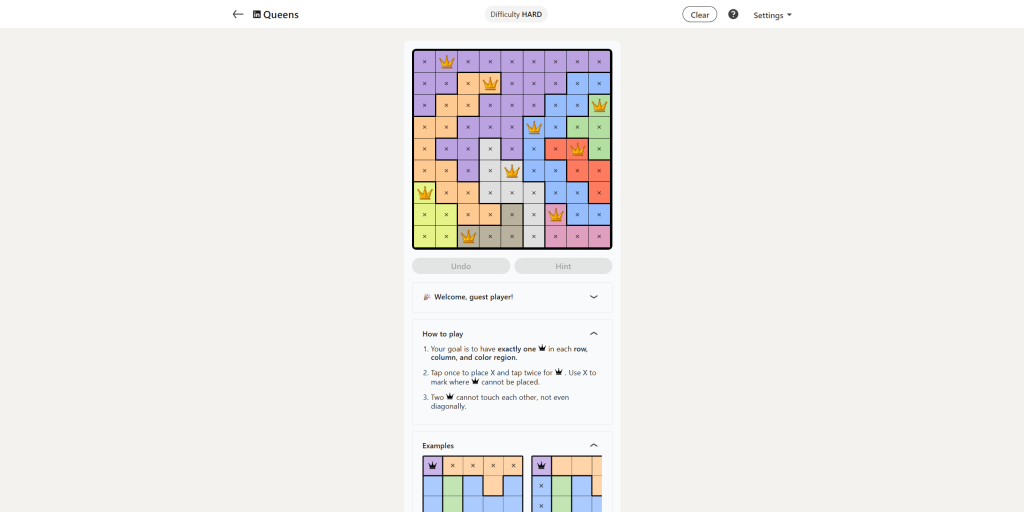Click the Undo button
The height and width of the screenshot is (512, 1024).
point(461,266)
